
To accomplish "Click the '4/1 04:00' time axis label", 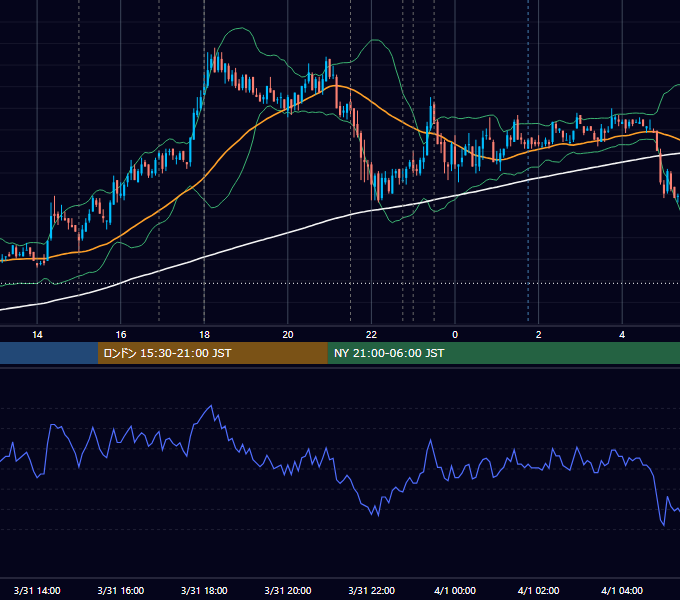I will (622, 590).
